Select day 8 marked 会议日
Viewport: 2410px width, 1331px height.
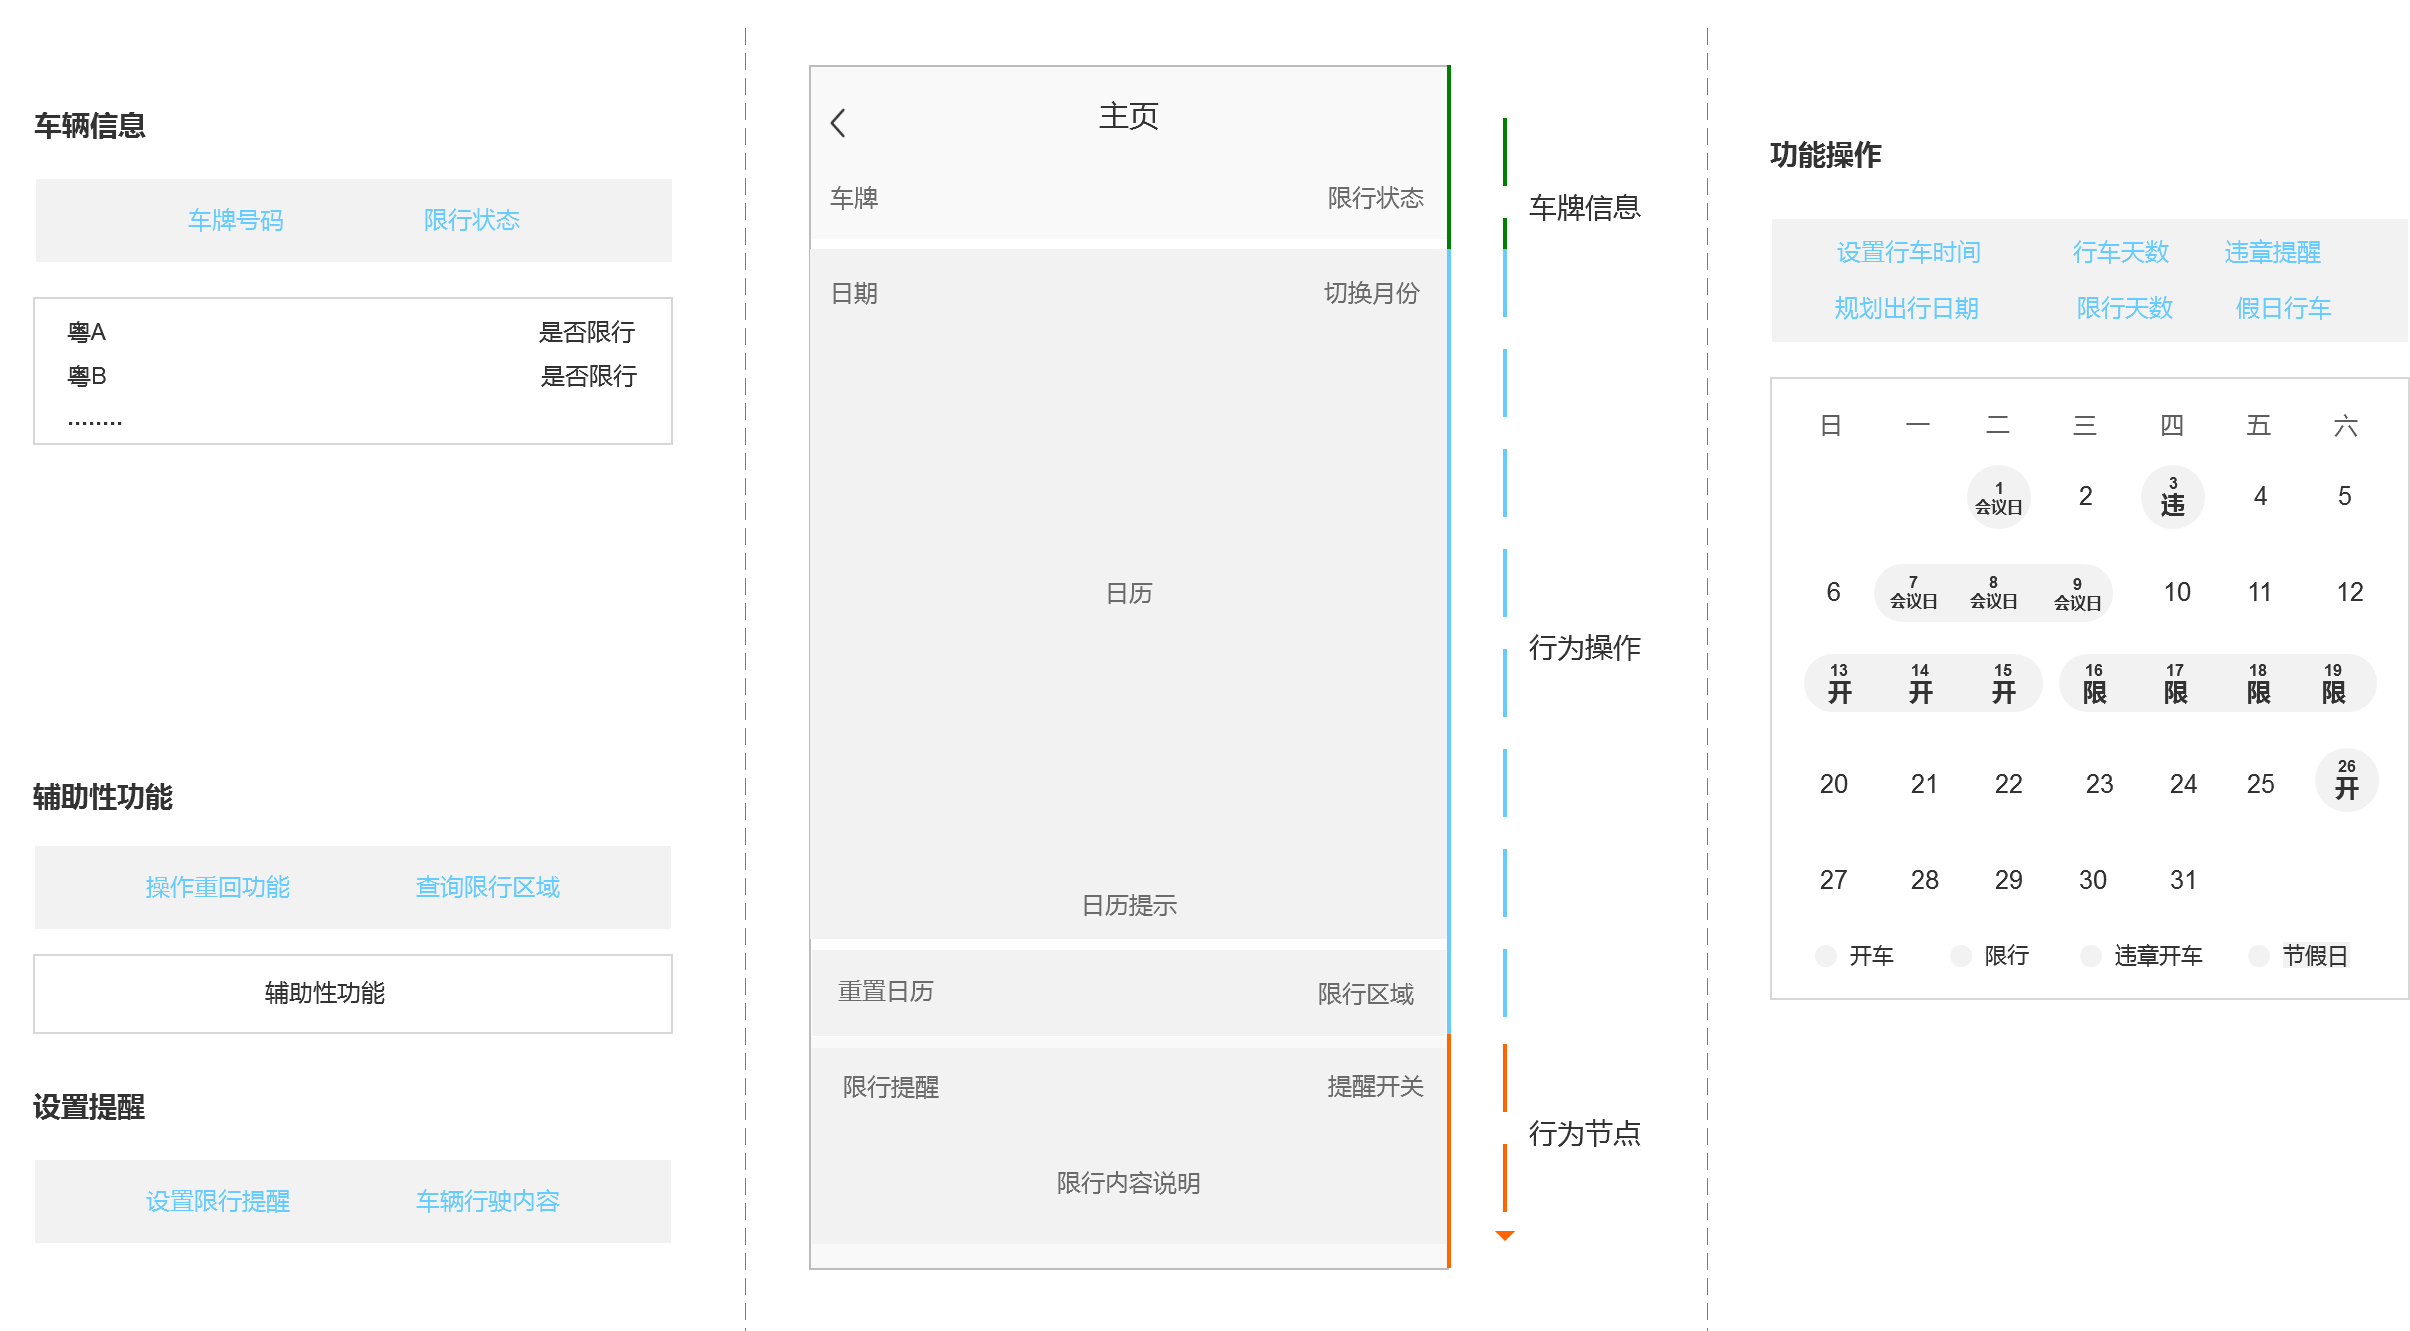(x=1993, y=593)
